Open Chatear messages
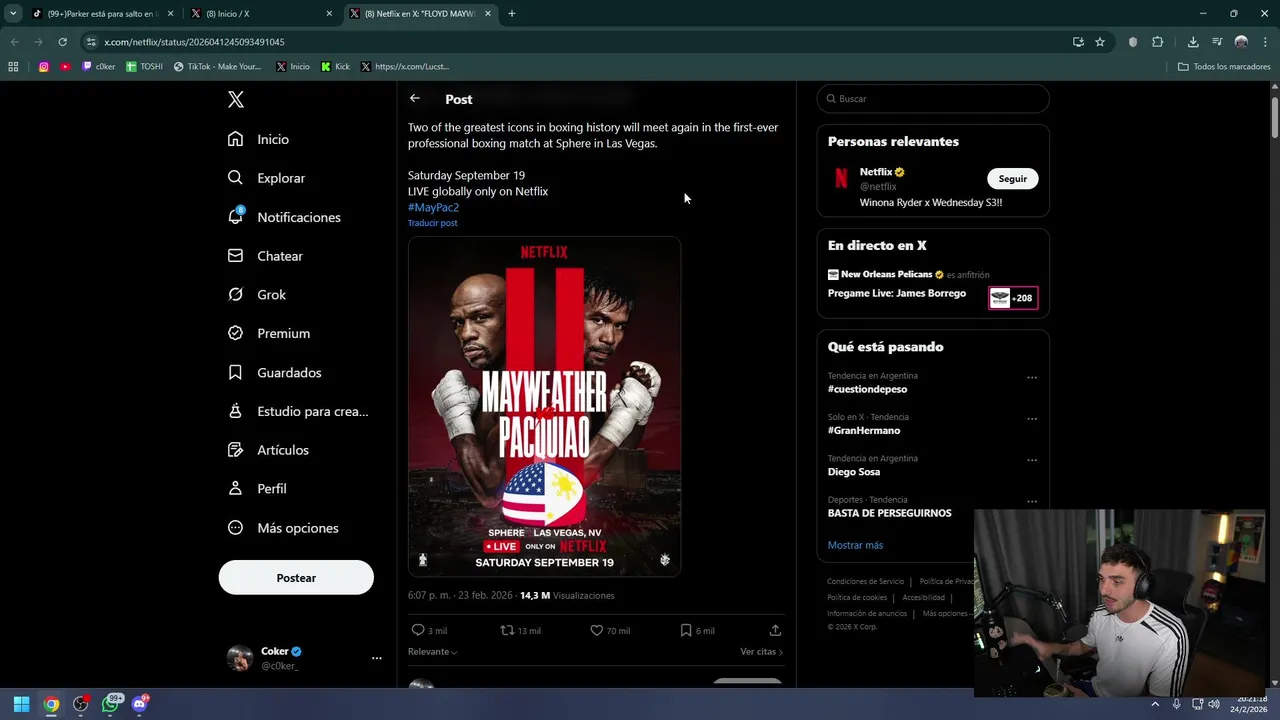This screenshot has height=720, width=1280. [x=266, y=256]
